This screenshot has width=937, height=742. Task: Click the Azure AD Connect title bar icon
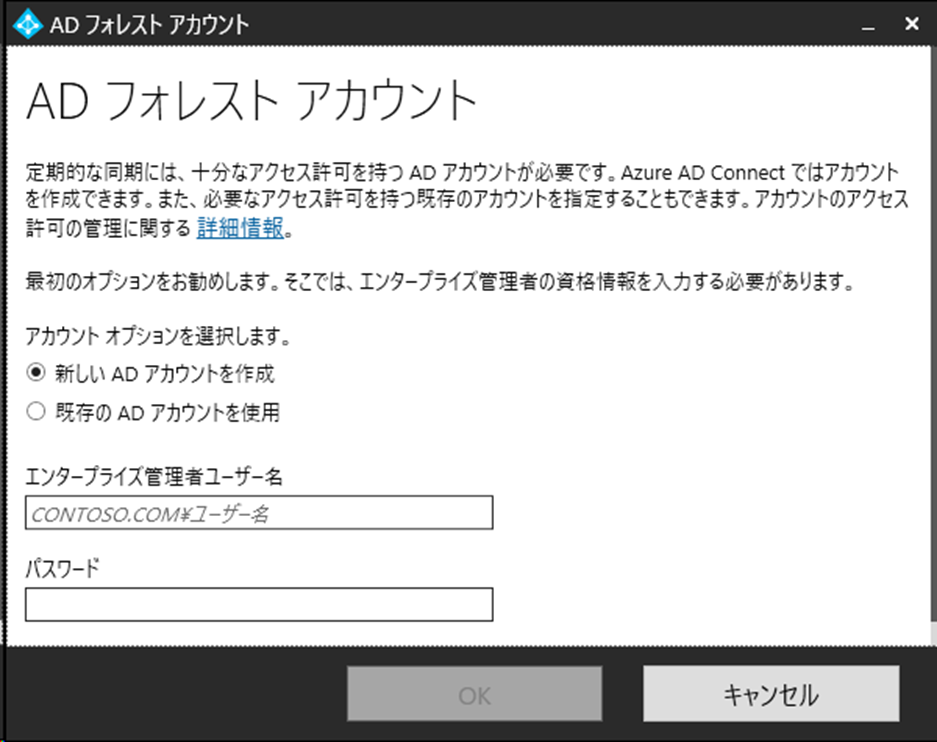coord(27,24)
